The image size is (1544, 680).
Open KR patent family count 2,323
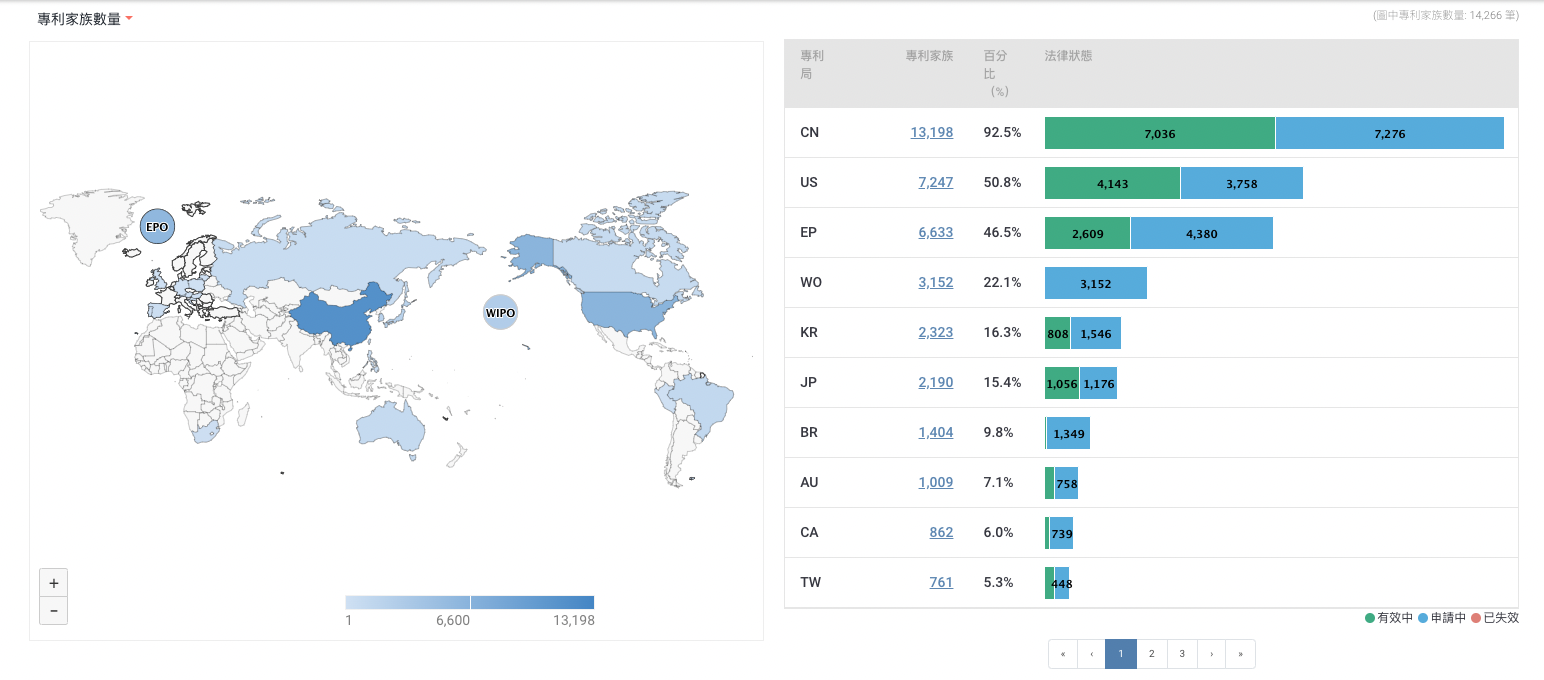(x=935, y=332)
